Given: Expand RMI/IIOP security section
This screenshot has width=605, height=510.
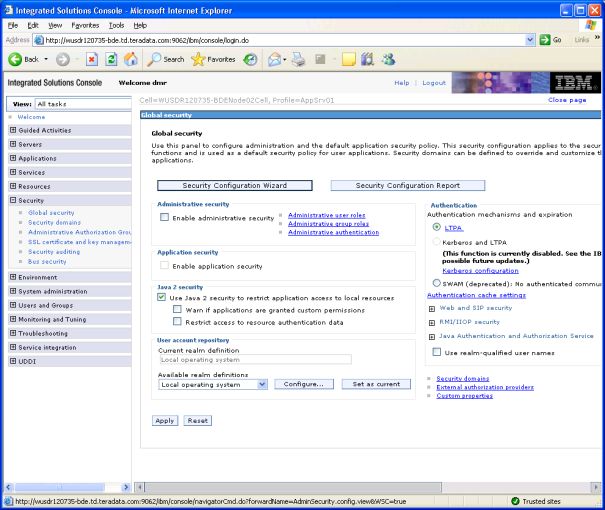Looking at the screenshot, I should 432,323.
